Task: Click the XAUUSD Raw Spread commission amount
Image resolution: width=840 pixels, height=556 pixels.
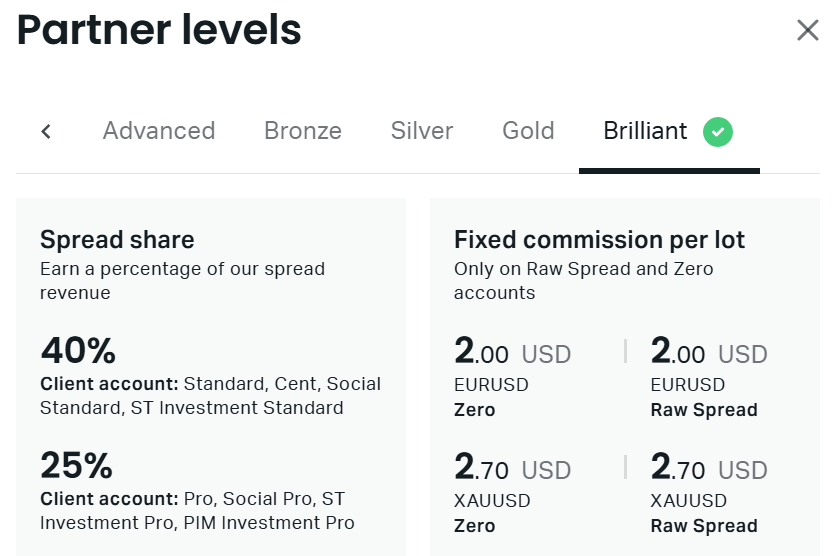Action: point(709,469)
